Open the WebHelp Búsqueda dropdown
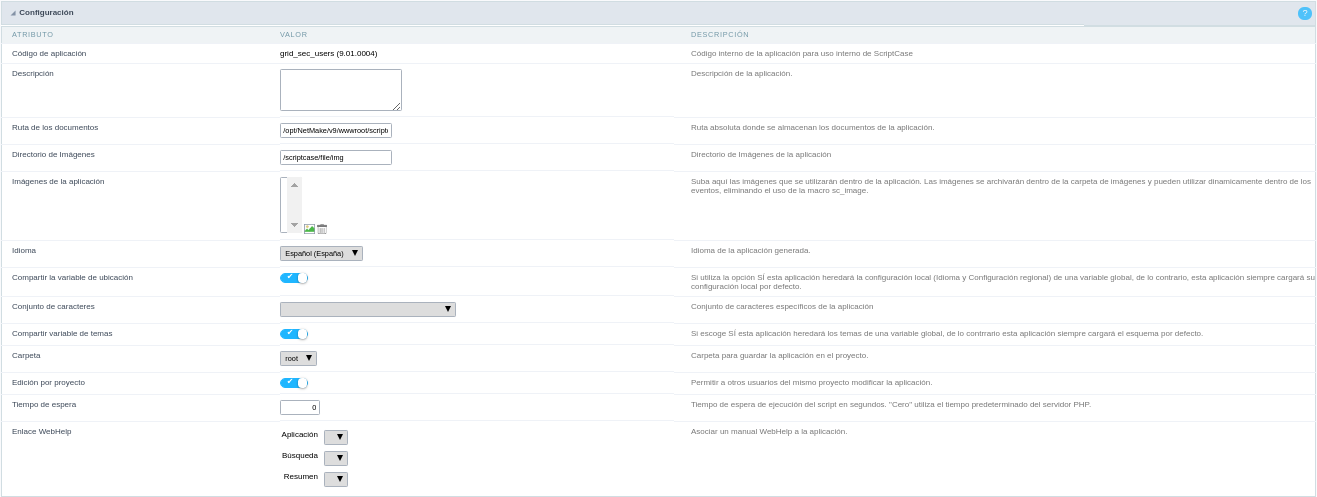1317x497 pixels. [336, 458]
